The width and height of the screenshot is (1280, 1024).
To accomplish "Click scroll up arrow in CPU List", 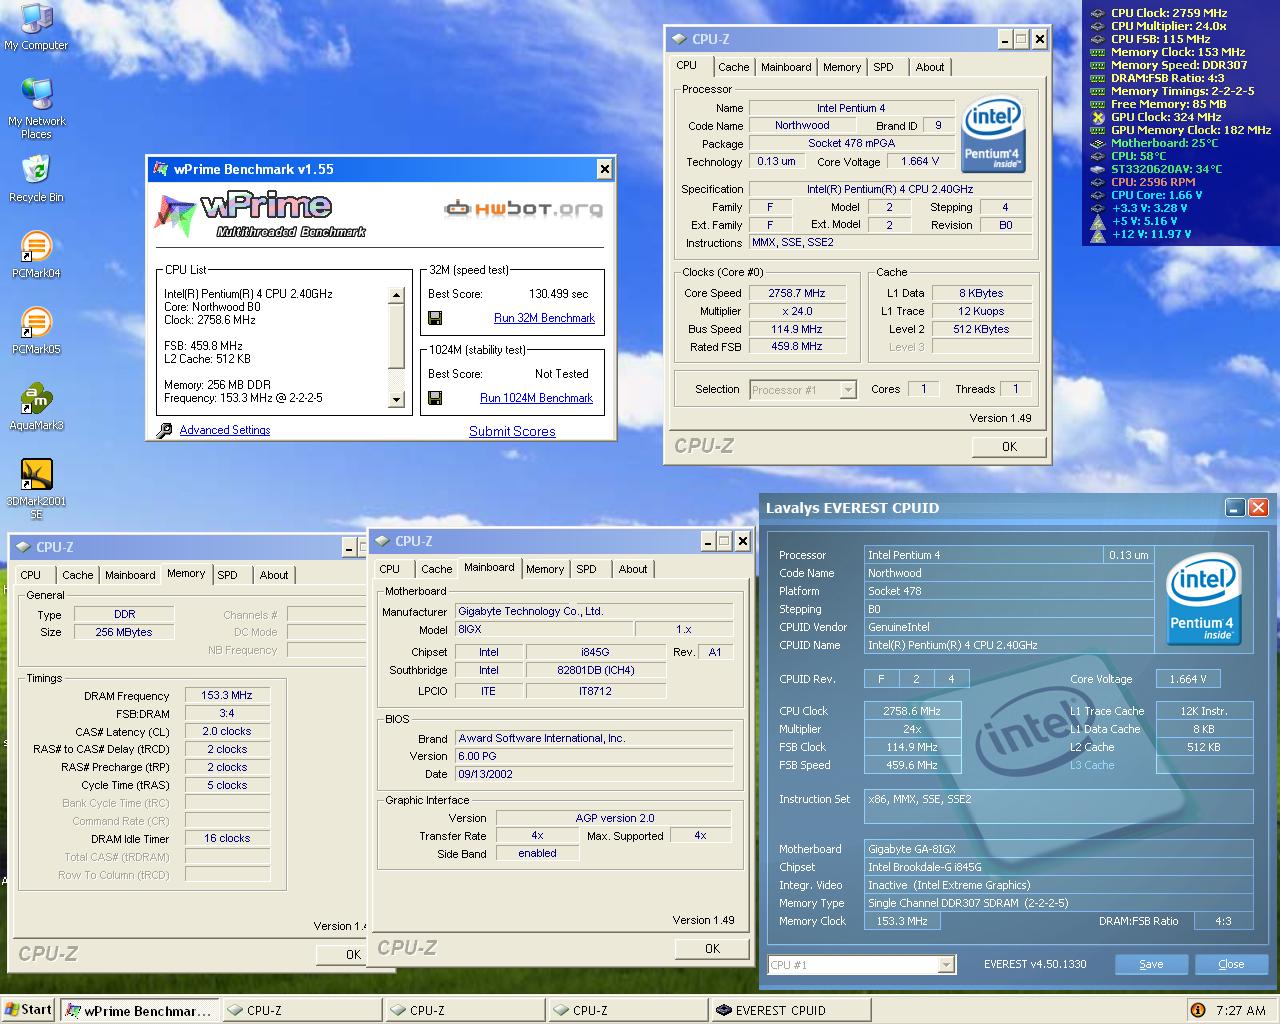I will pyautogui.click(x=396, y=295).
